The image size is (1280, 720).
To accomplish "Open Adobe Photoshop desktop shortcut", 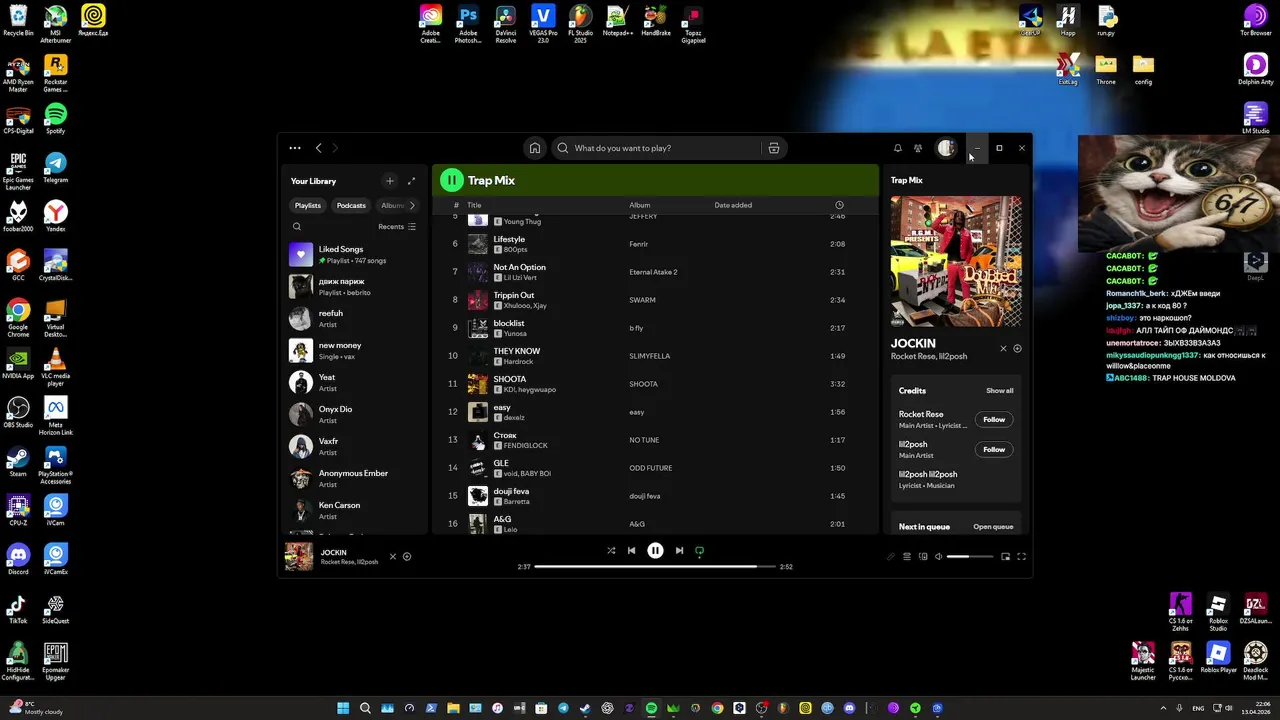I will (468, 24).
